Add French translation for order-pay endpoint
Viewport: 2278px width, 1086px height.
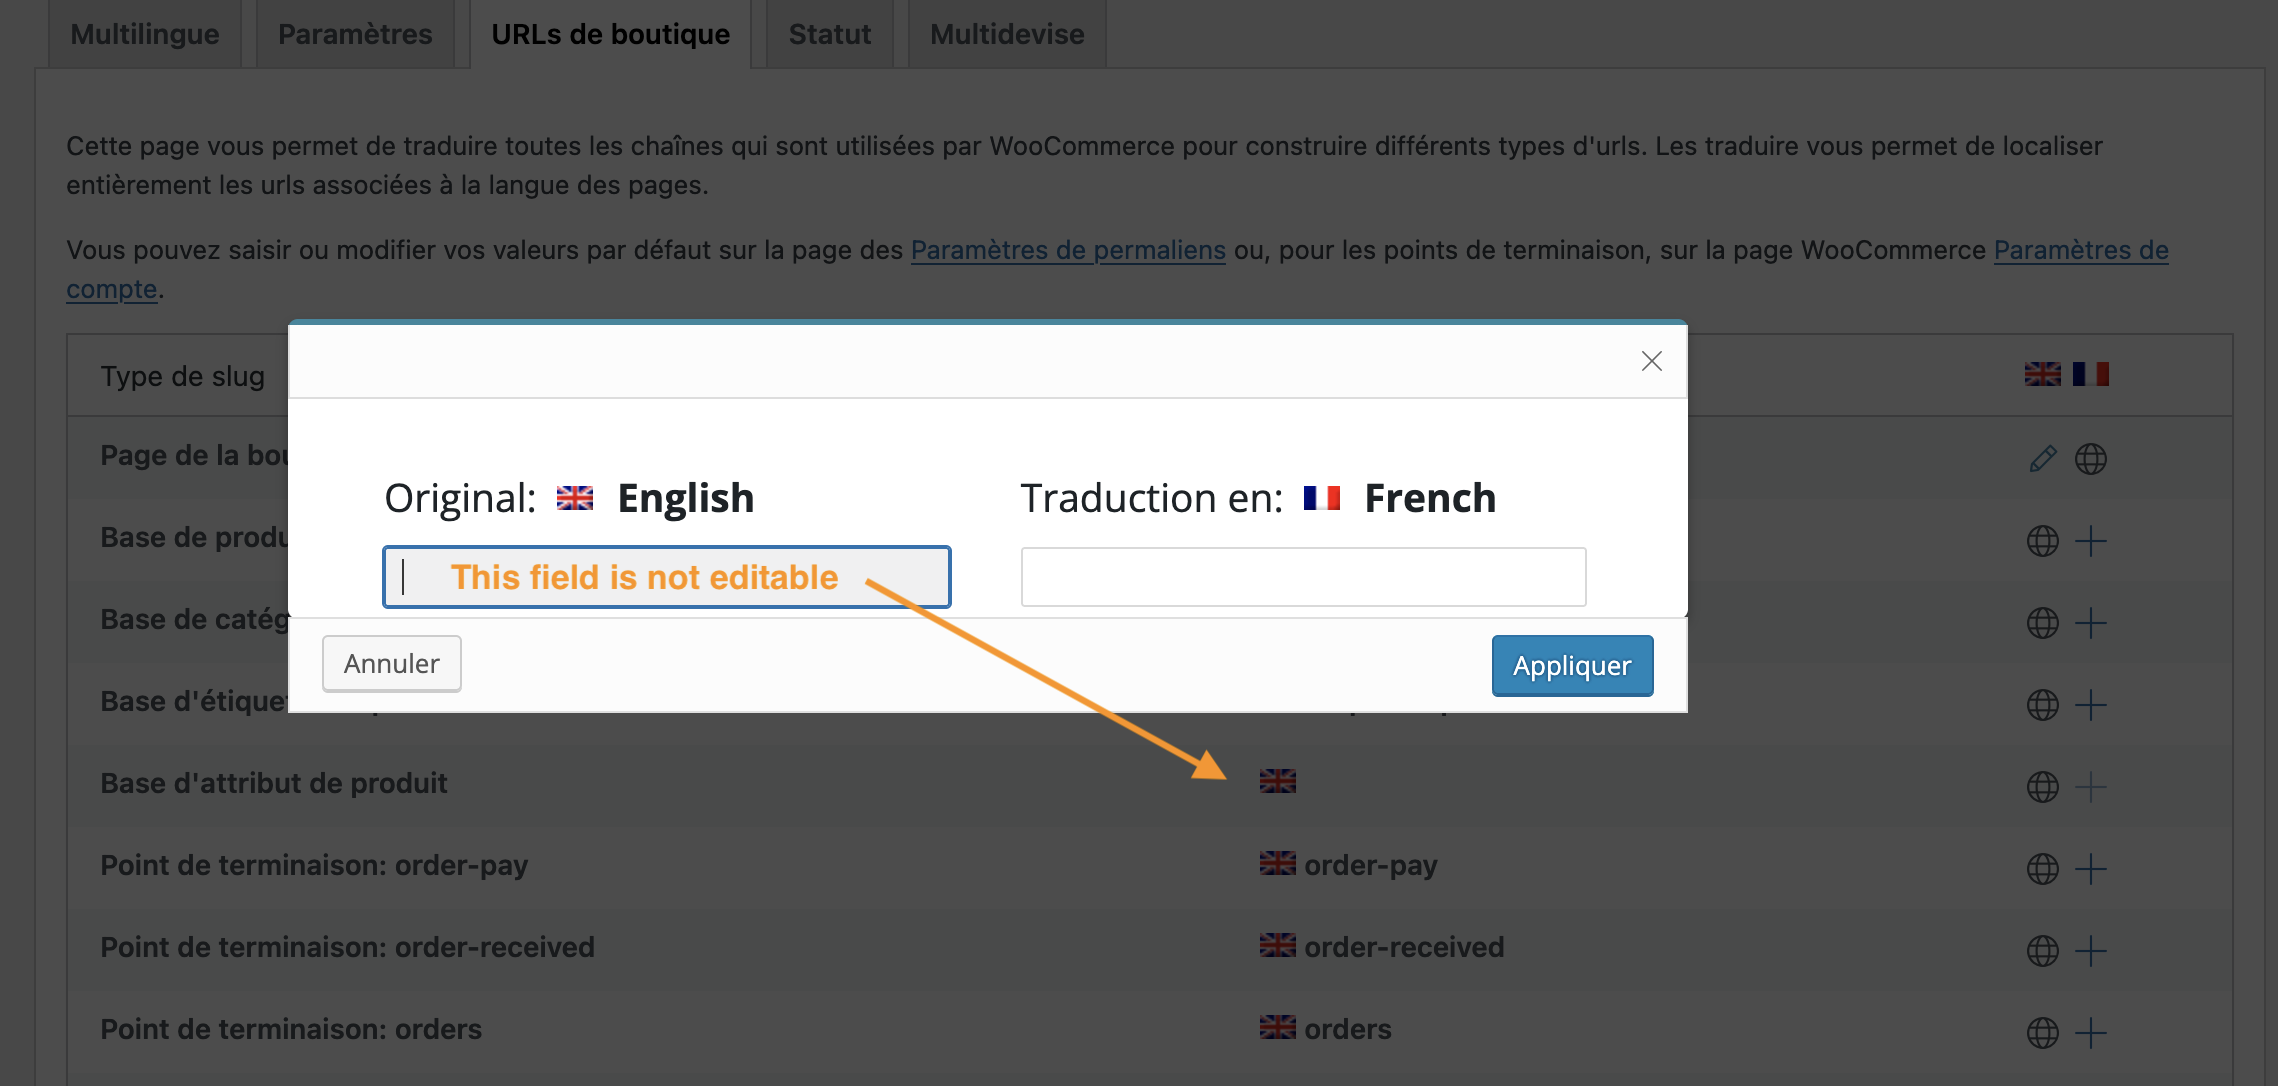(x=2090, y=869)
